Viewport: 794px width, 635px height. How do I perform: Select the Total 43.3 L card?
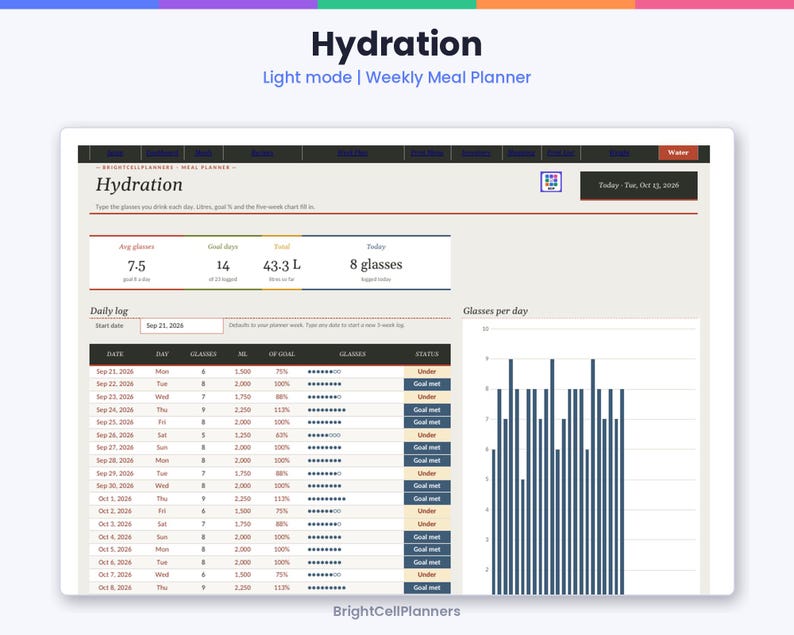pos(282,263)
